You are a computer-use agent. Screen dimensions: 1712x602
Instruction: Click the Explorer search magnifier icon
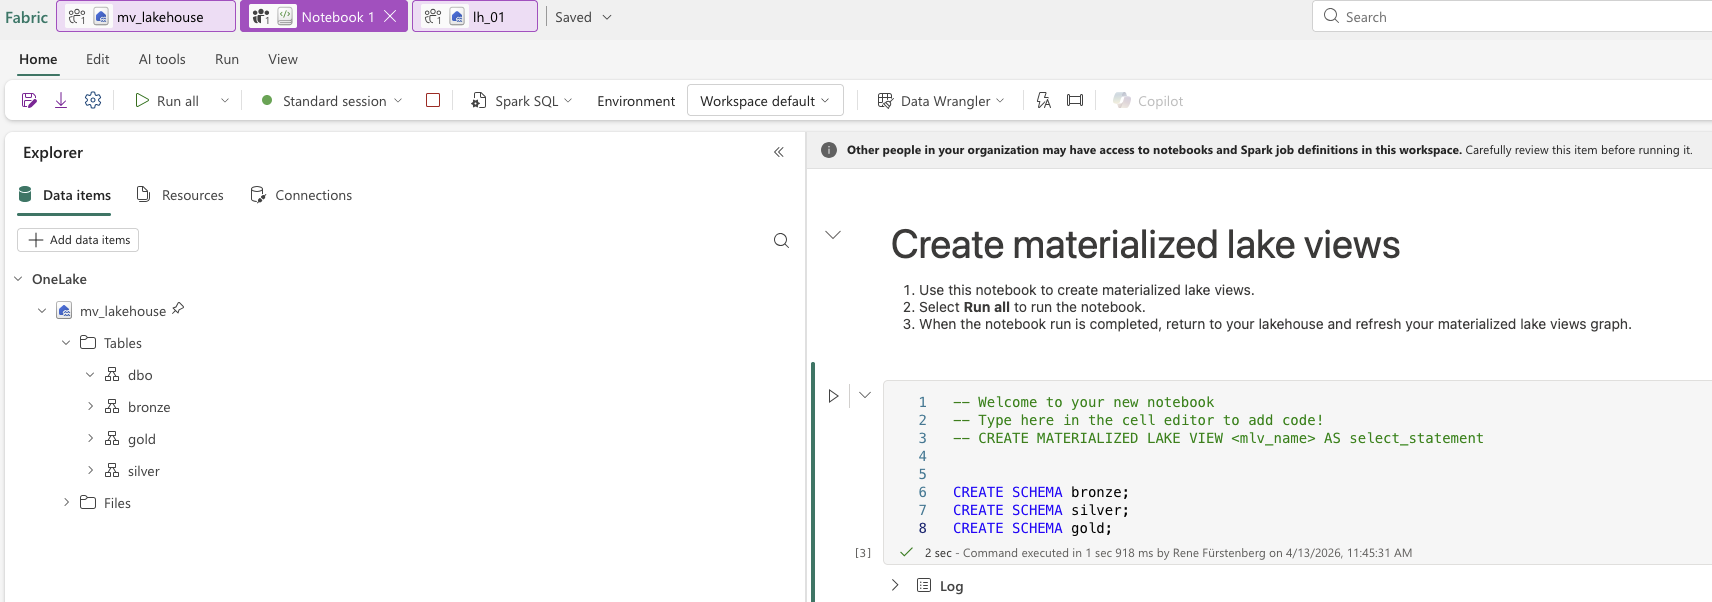tap(781, 240)
